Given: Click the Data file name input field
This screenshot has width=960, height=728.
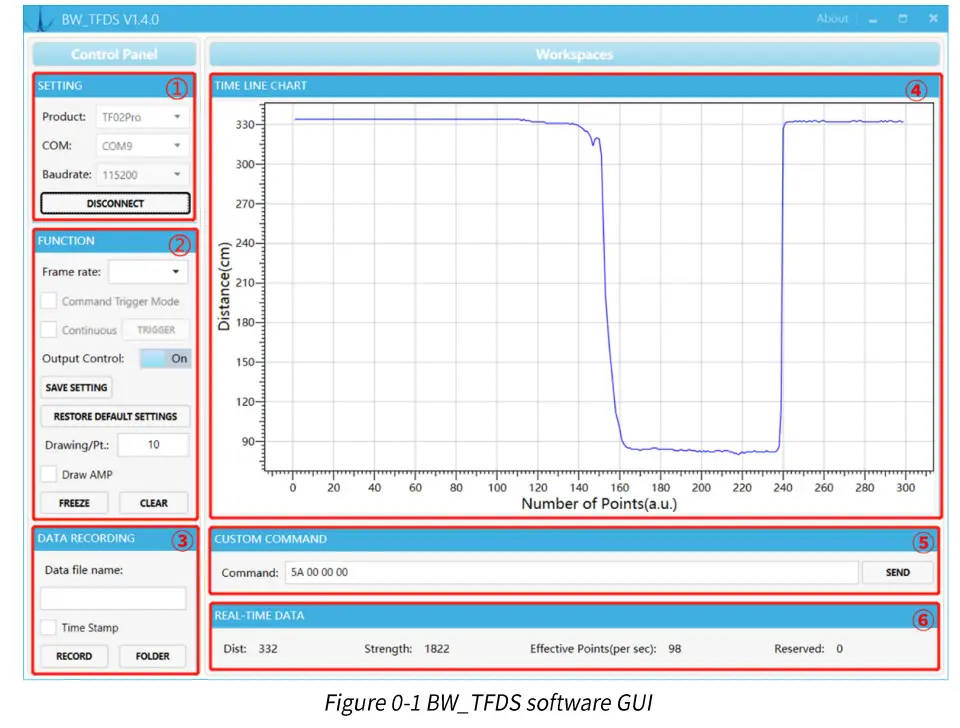Looking at the screenshot, I should pyautogui.click(x=113, y=598).
